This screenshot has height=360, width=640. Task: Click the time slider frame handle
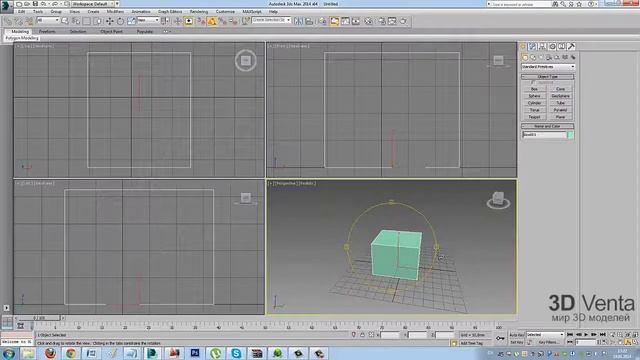pyautogui.click(x=39, y=318)
